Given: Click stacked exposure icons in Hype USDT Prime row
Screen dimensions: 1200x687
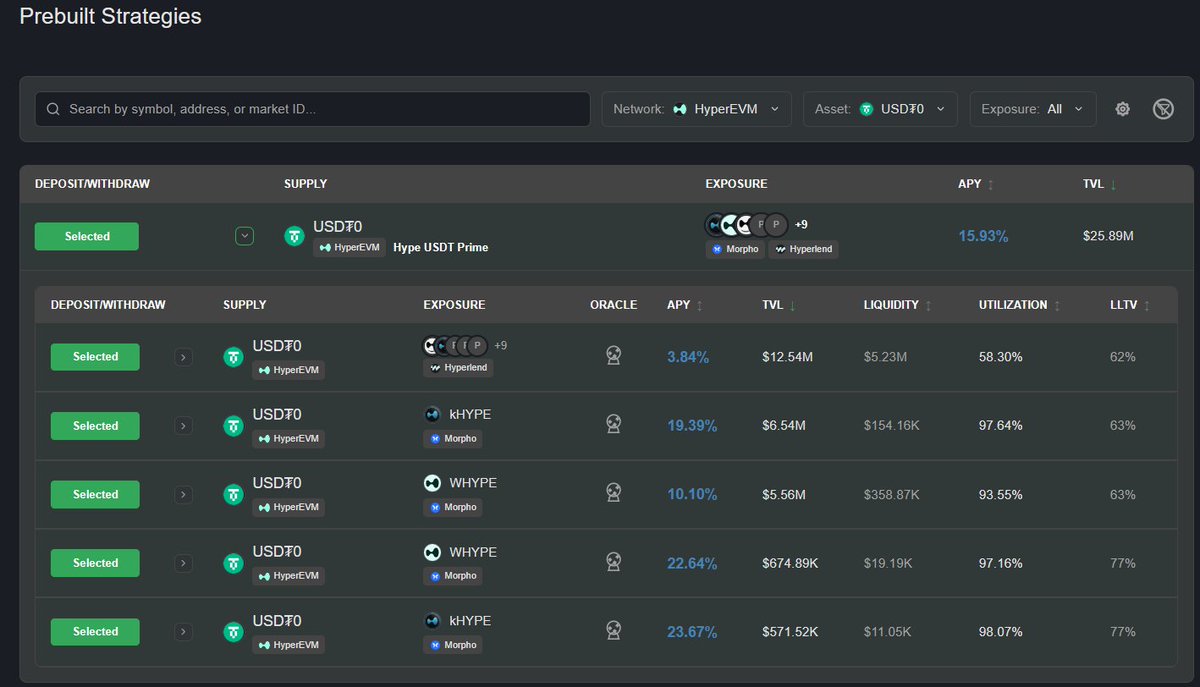Looking at the screenshot, I should [x=746, y=224].
